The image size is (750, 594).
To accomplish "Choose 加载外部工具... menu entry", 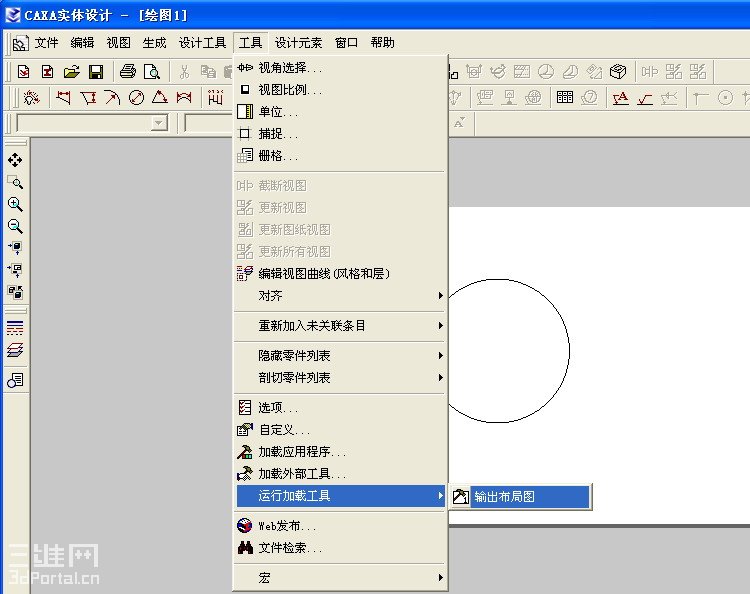I will coord(341,474).
